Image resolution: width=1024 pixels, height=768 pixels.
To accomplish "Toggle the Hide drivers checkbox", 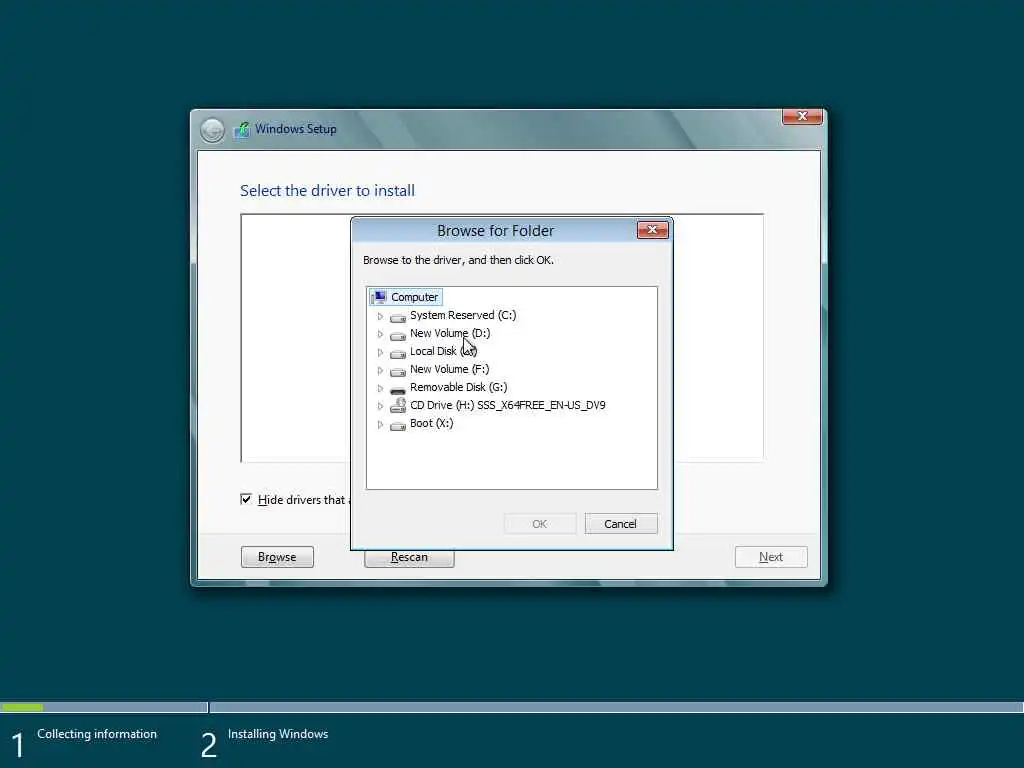I will (x=246, y=500).
